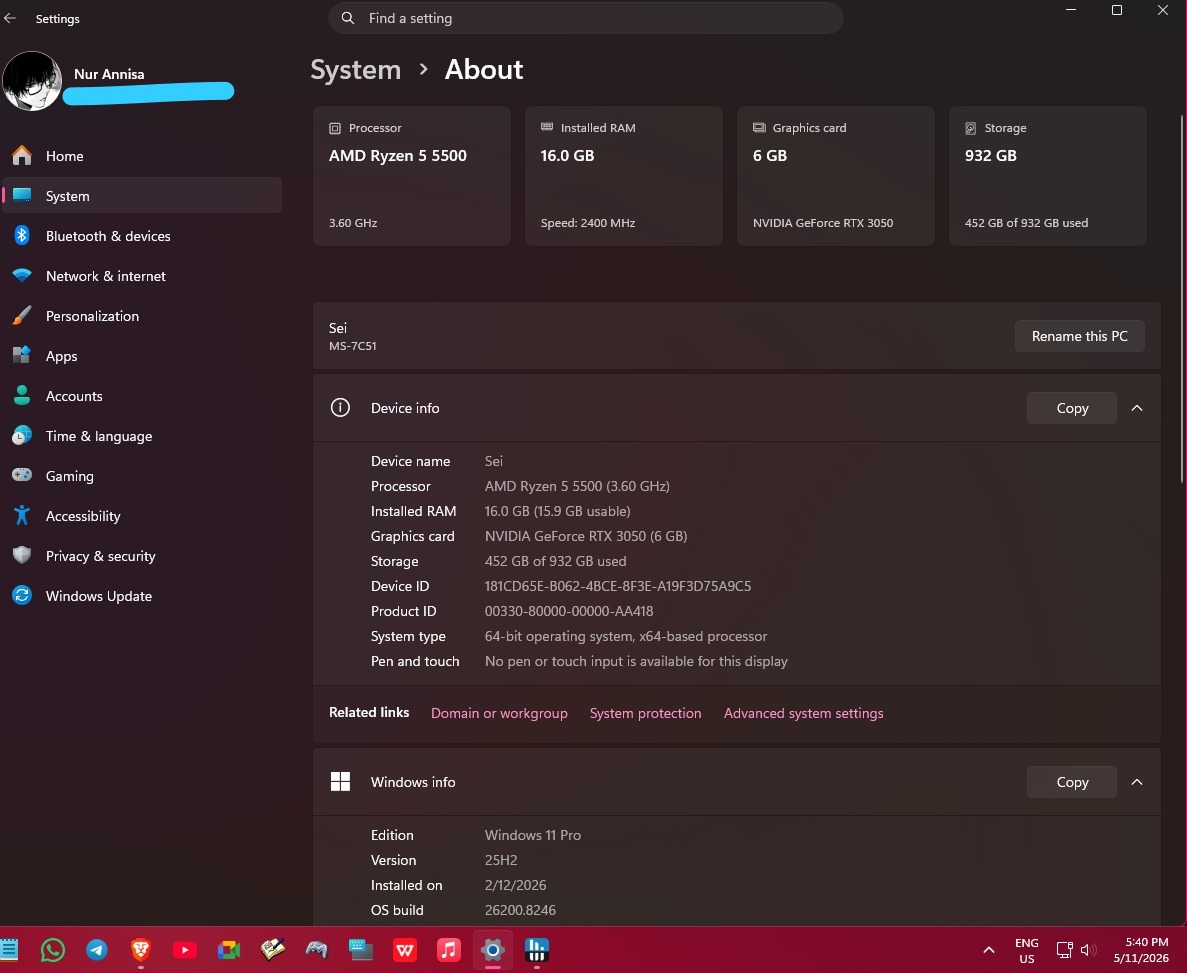Focus the Find a setting search box
1187x973 pixels.
pyautogui.click(x=585, y=18)
